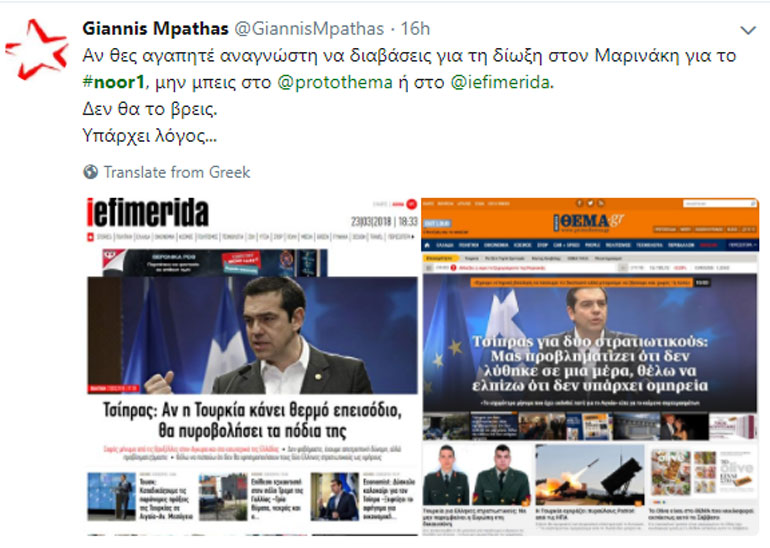
Task: Open the #noor1 hashtag
Action: (113, 82)
